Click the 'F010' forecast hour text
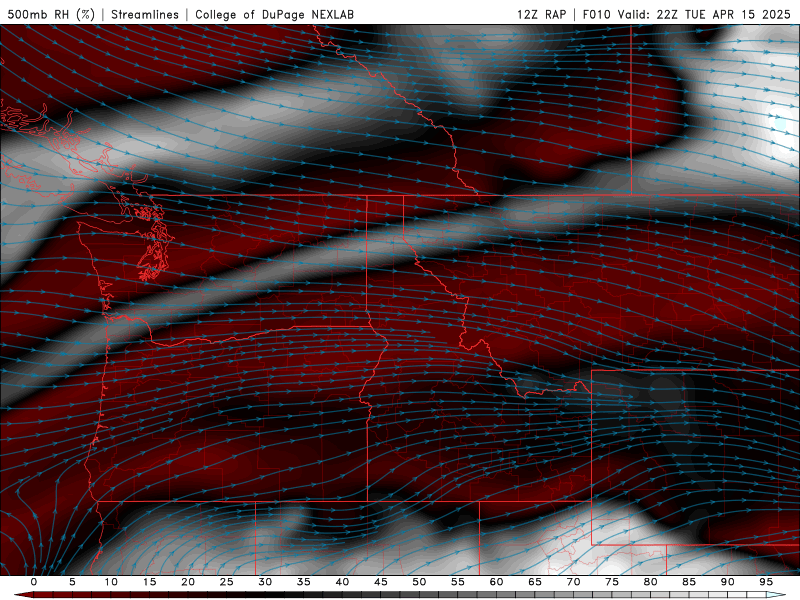Image resolution: width=800 pixels, height=600 pixels. 596,15
